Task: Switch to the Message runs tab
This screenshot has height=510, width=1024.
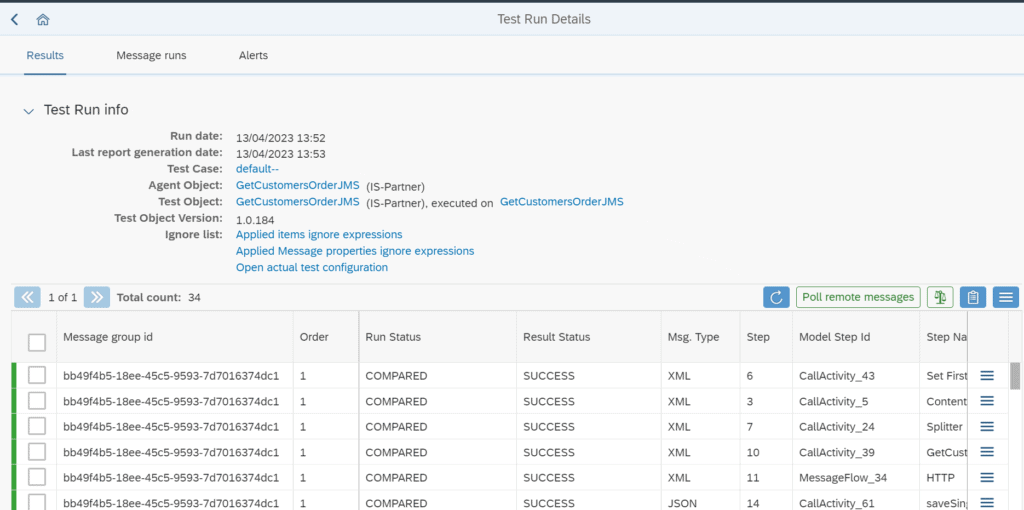Action: click(x=151, y=56)
